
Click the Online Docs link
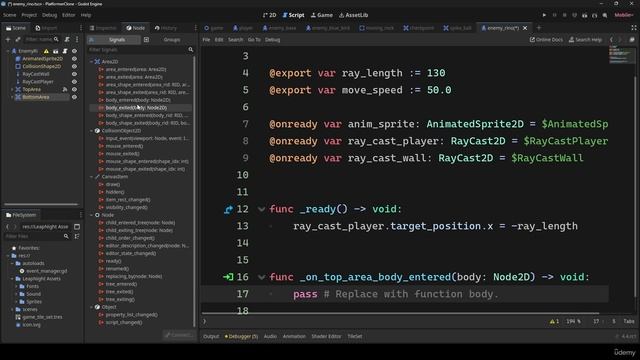[546, 40]
